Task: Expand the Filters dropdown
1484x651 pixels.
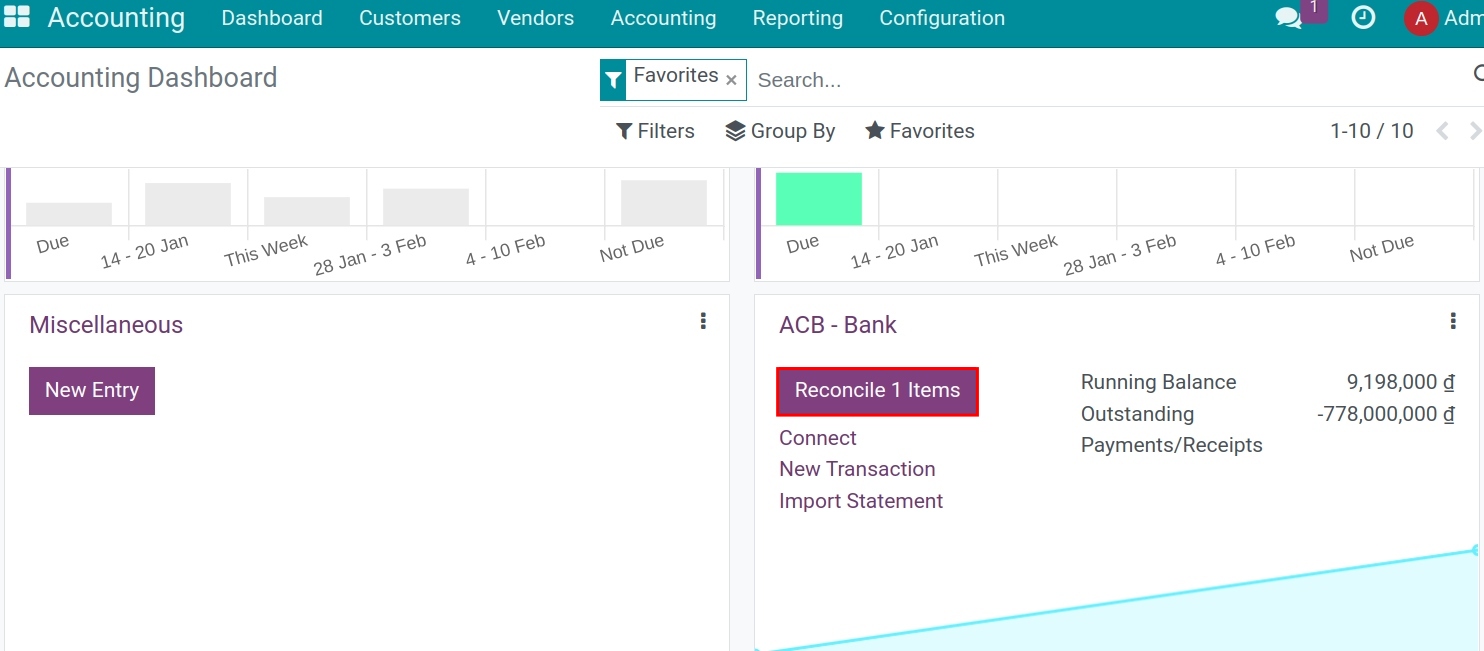Action: (655, 131)
